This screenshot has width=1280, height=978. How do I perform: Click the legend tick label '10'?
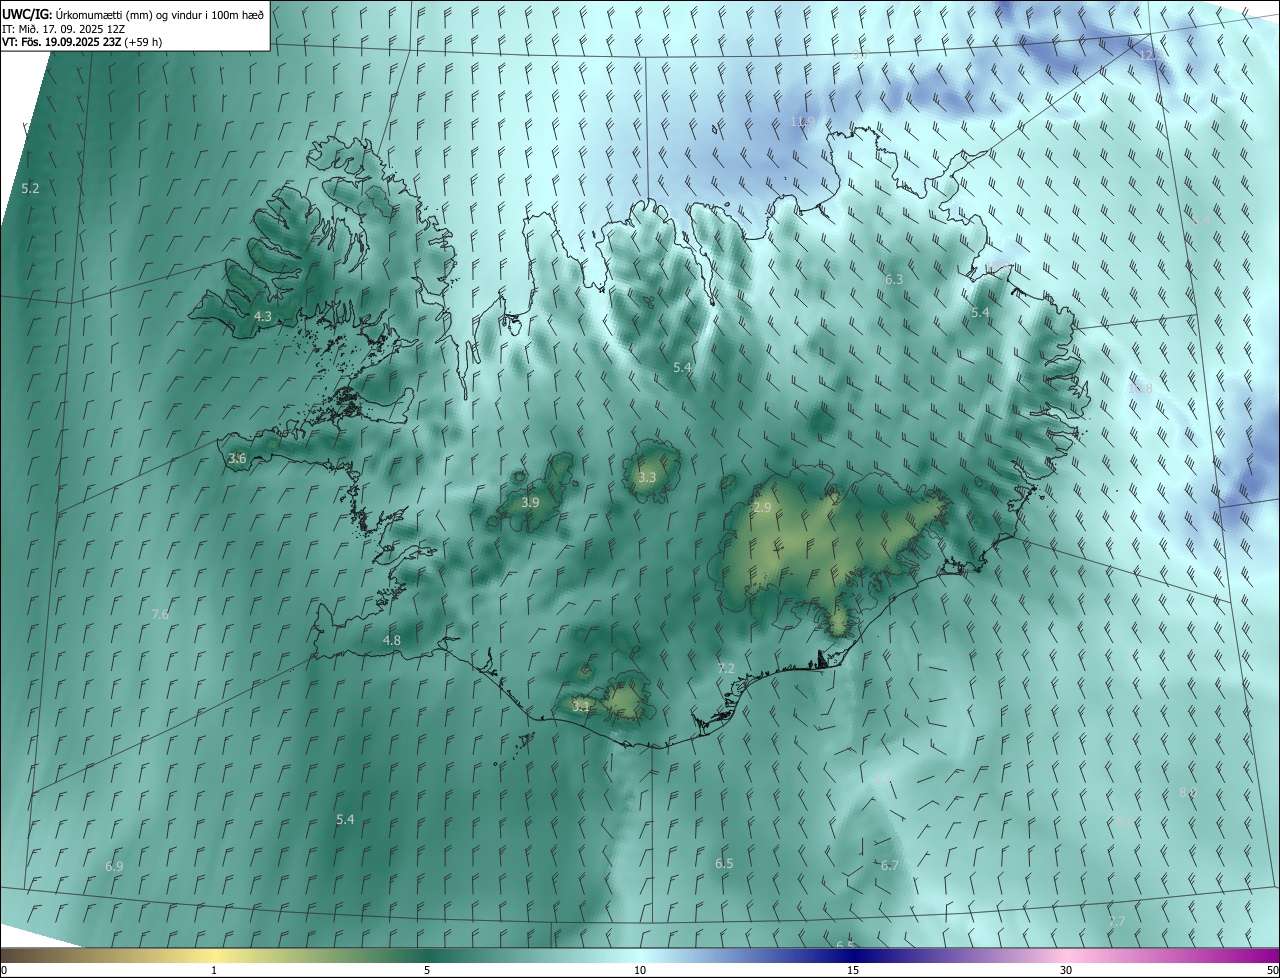640,970
